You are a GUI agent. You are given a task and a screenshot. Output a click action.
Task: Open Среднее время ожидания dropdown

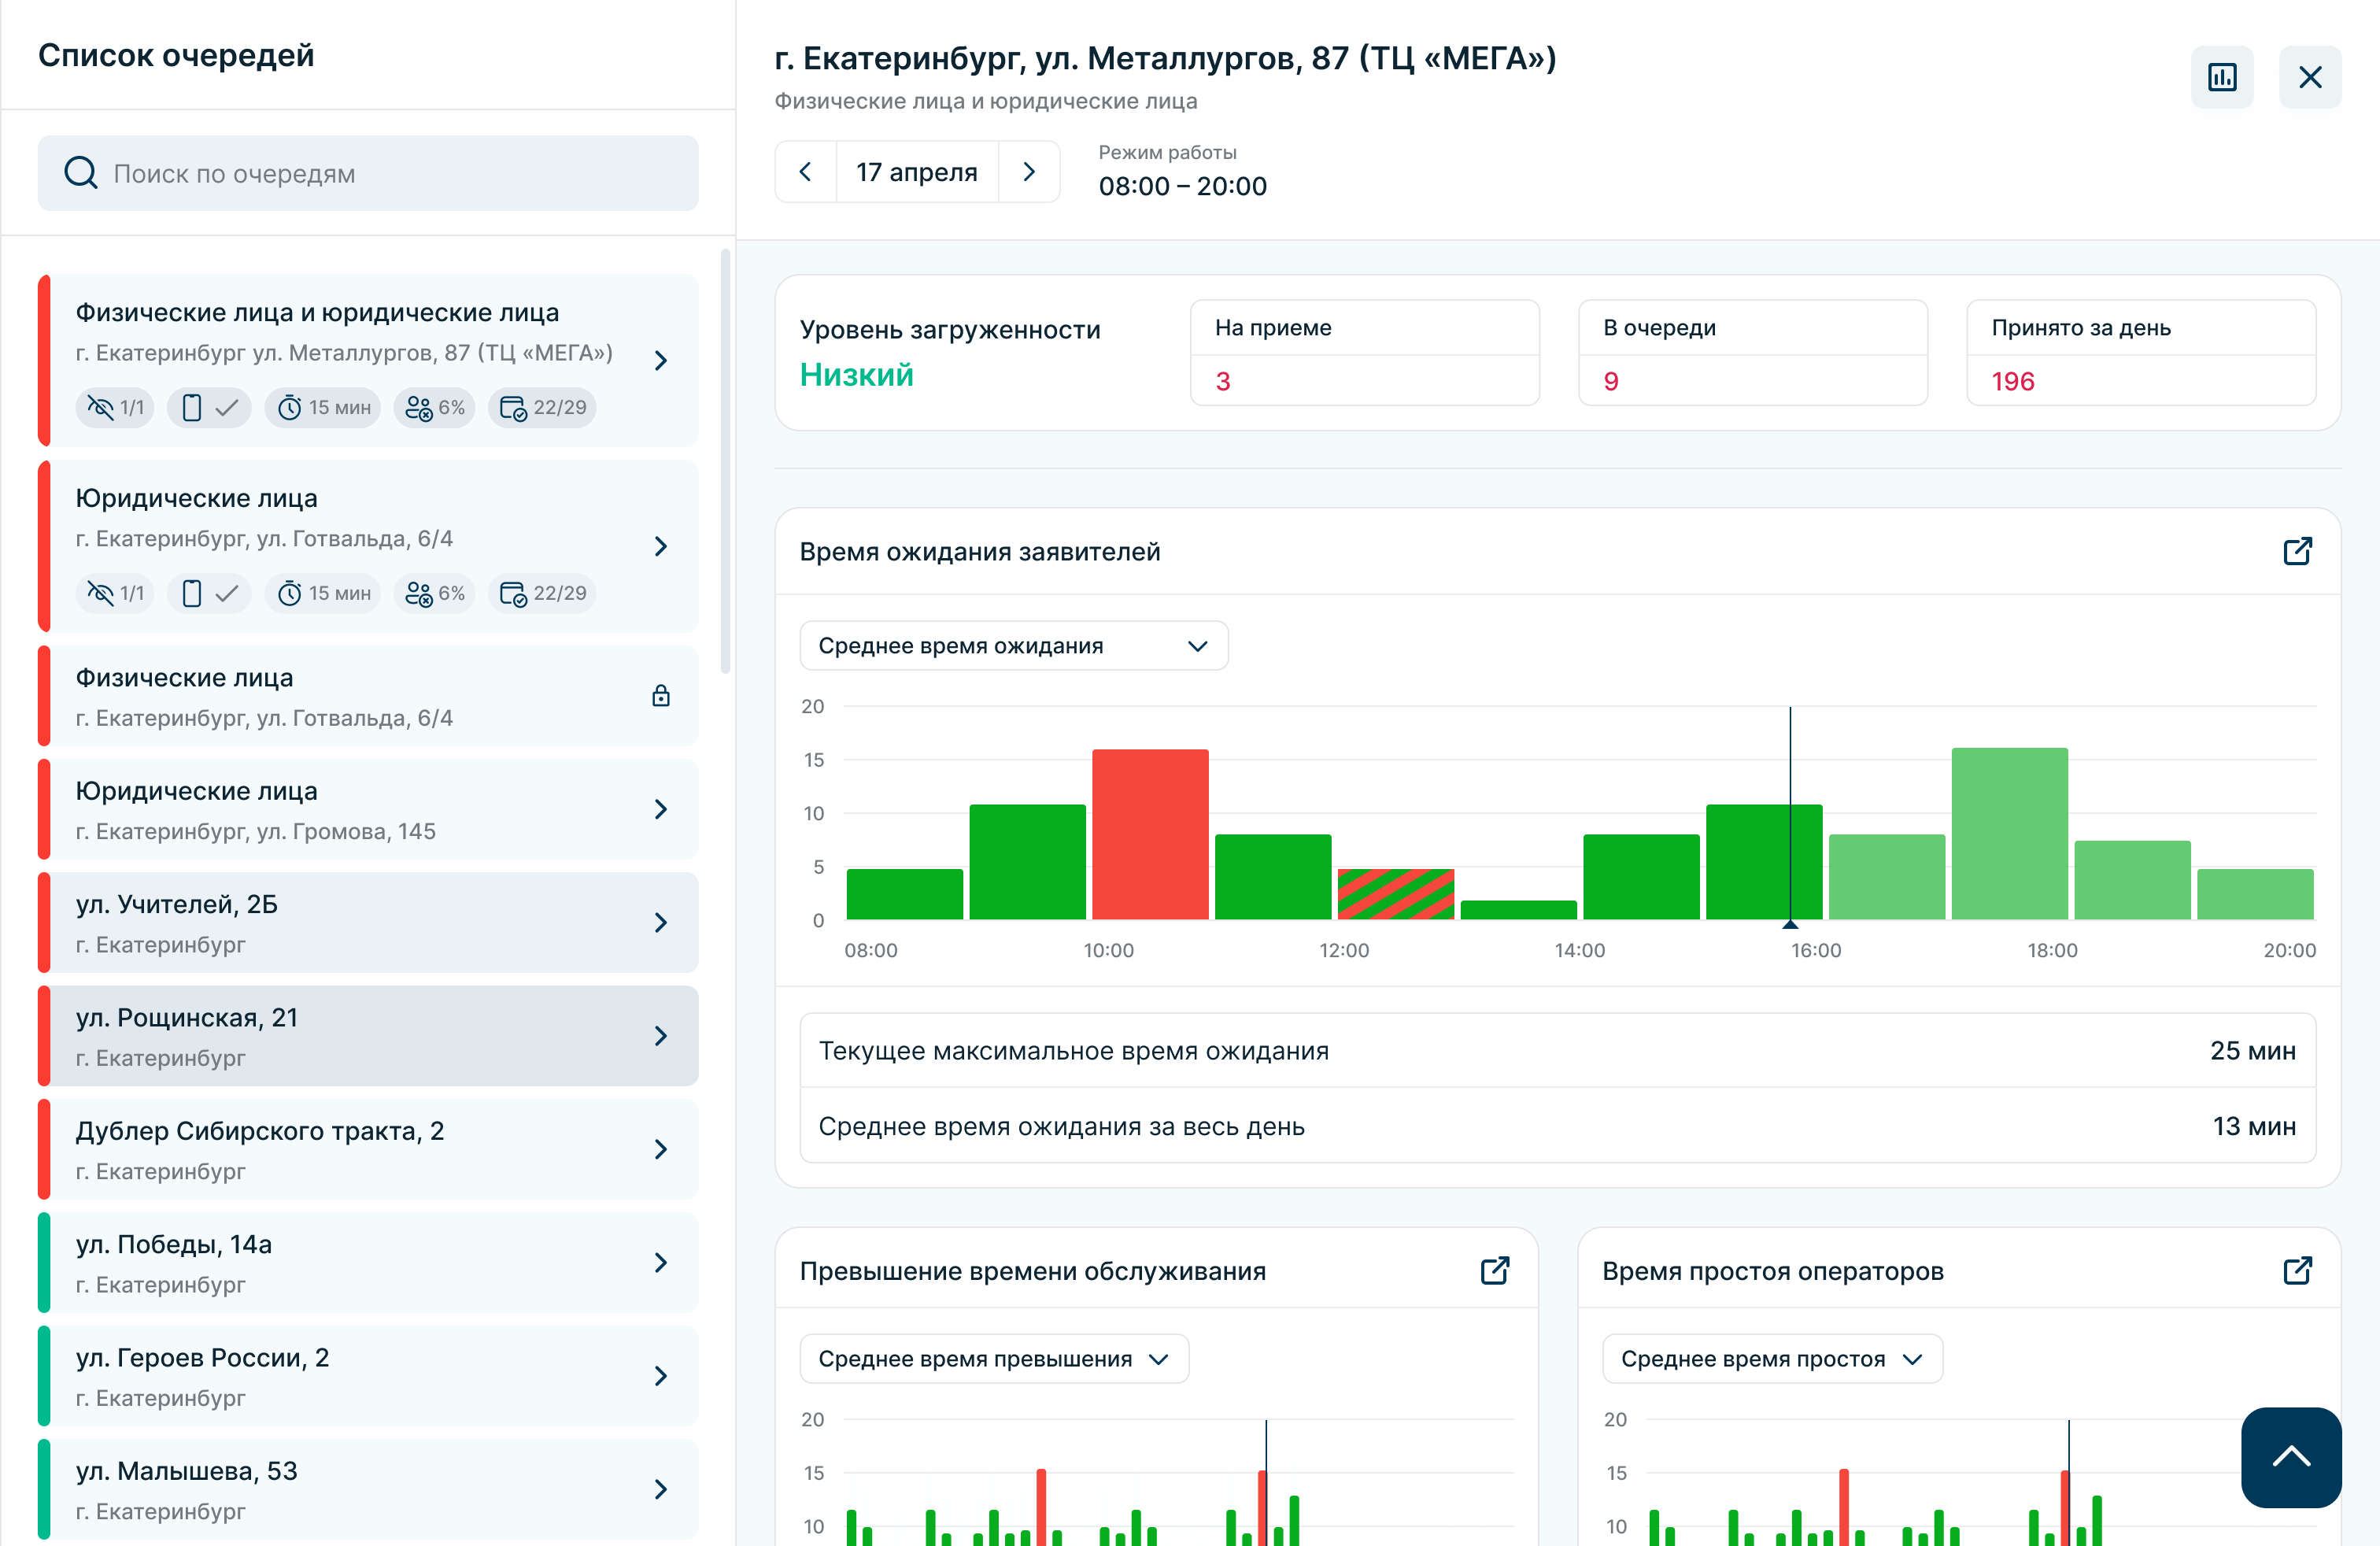(1014, 645)
